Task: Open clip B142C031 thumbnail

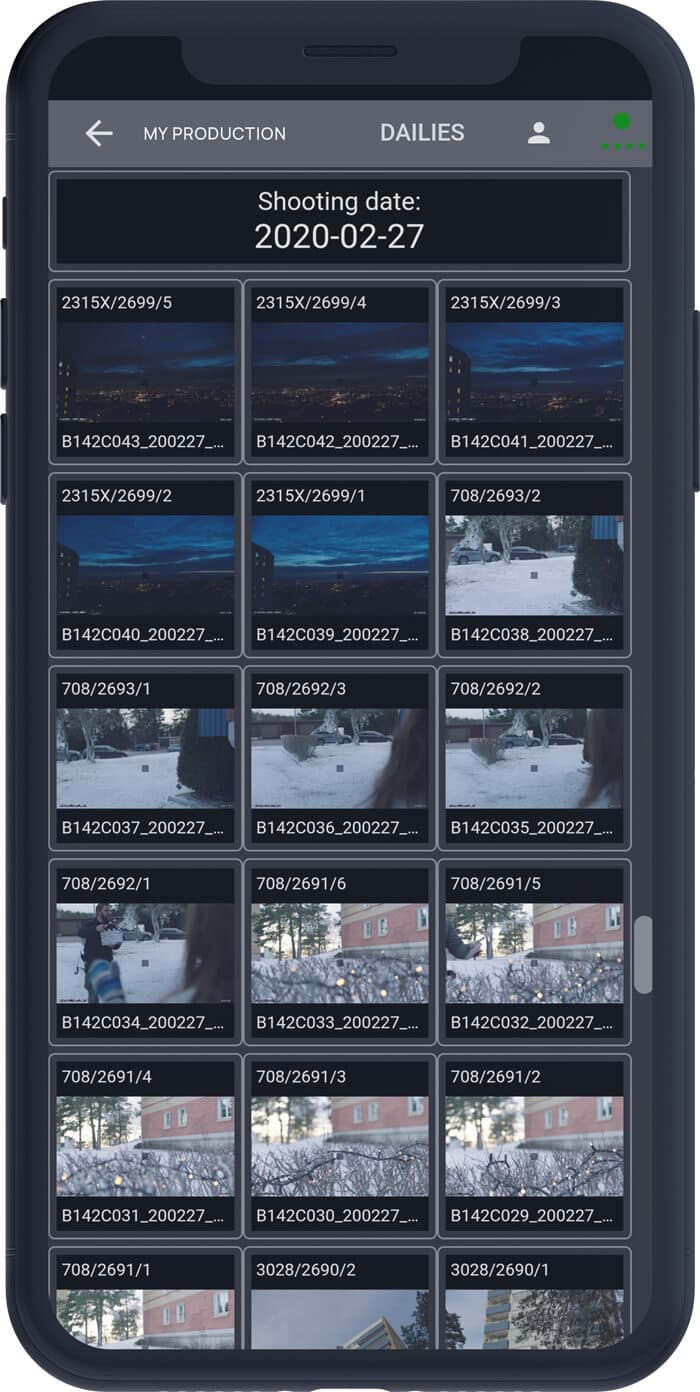Action: pyautogui.click(x=145, y=1144)
